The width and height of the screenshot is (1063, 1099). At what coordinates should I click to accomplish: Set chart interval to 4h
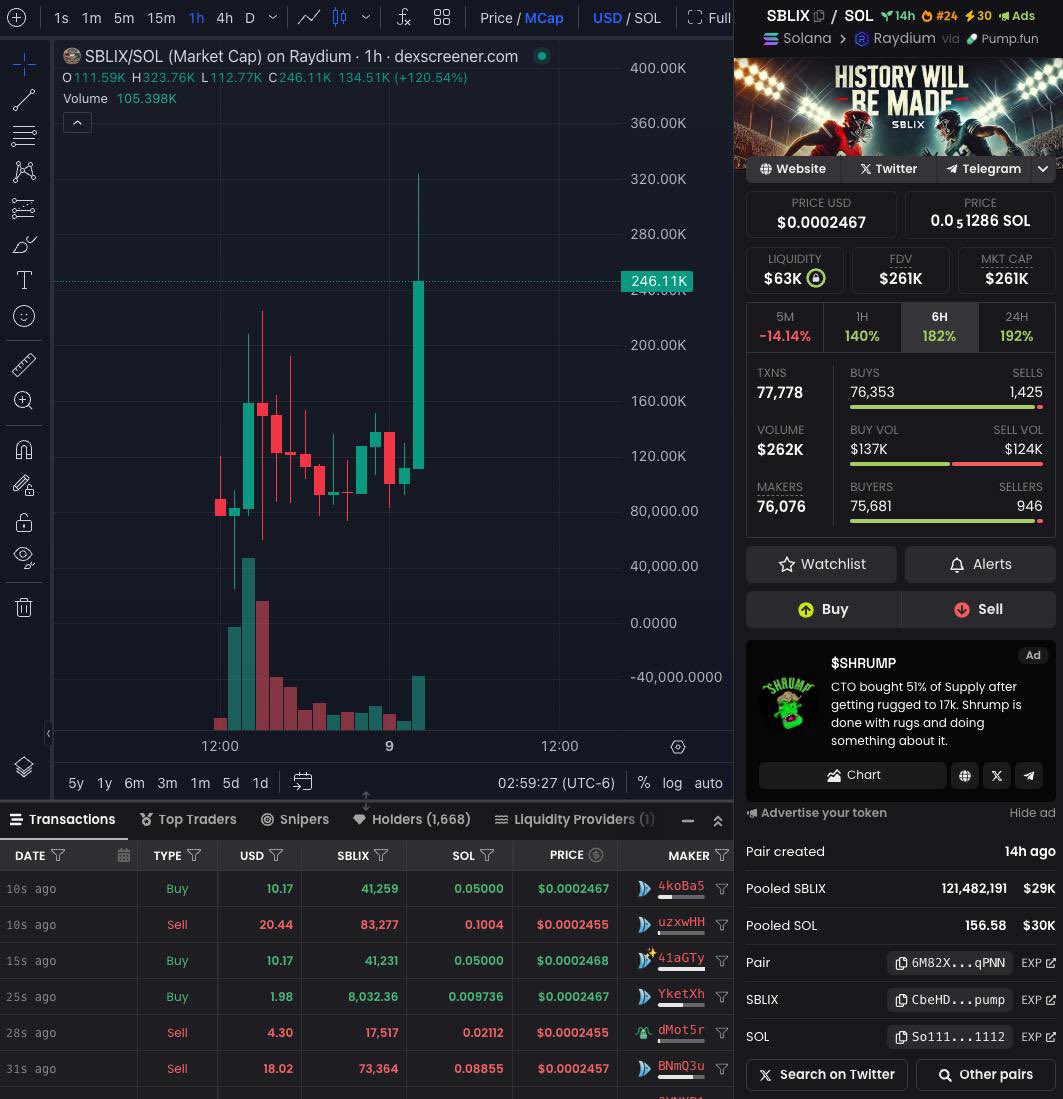coord(224,18)
